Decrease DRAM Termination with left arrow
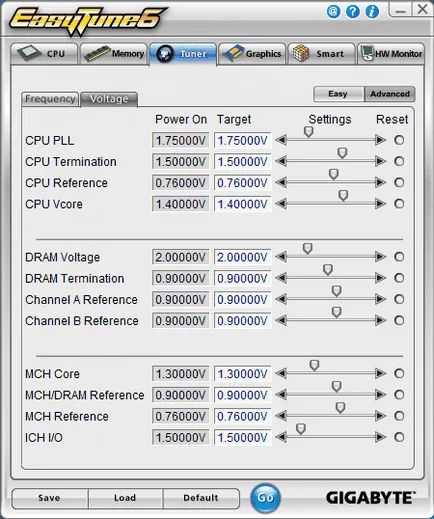 281,278
